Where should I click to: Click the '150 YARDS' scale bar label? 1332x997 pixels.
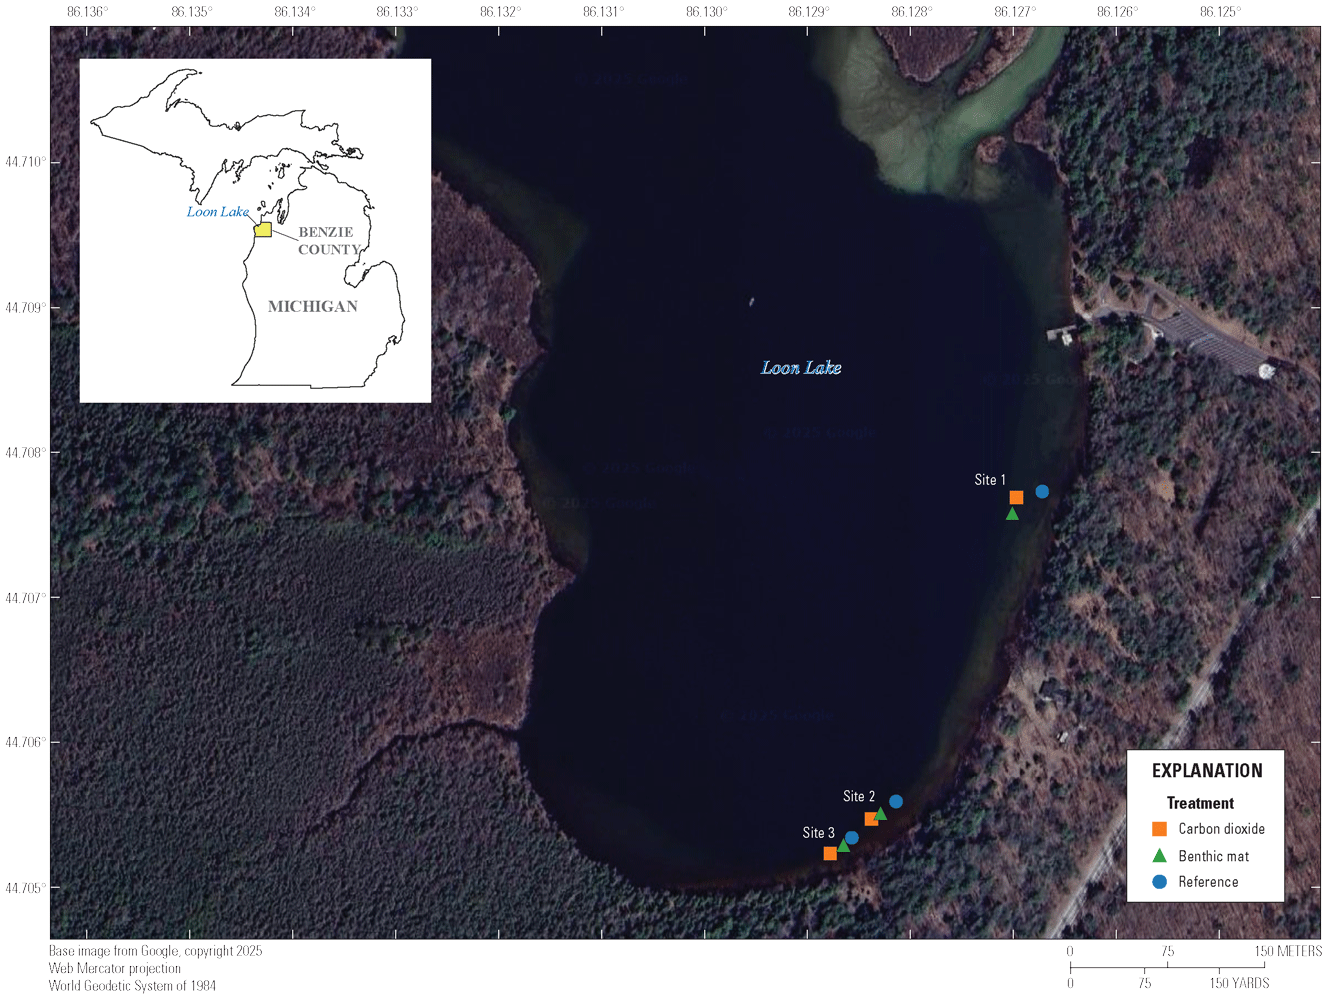[1239, 983]
